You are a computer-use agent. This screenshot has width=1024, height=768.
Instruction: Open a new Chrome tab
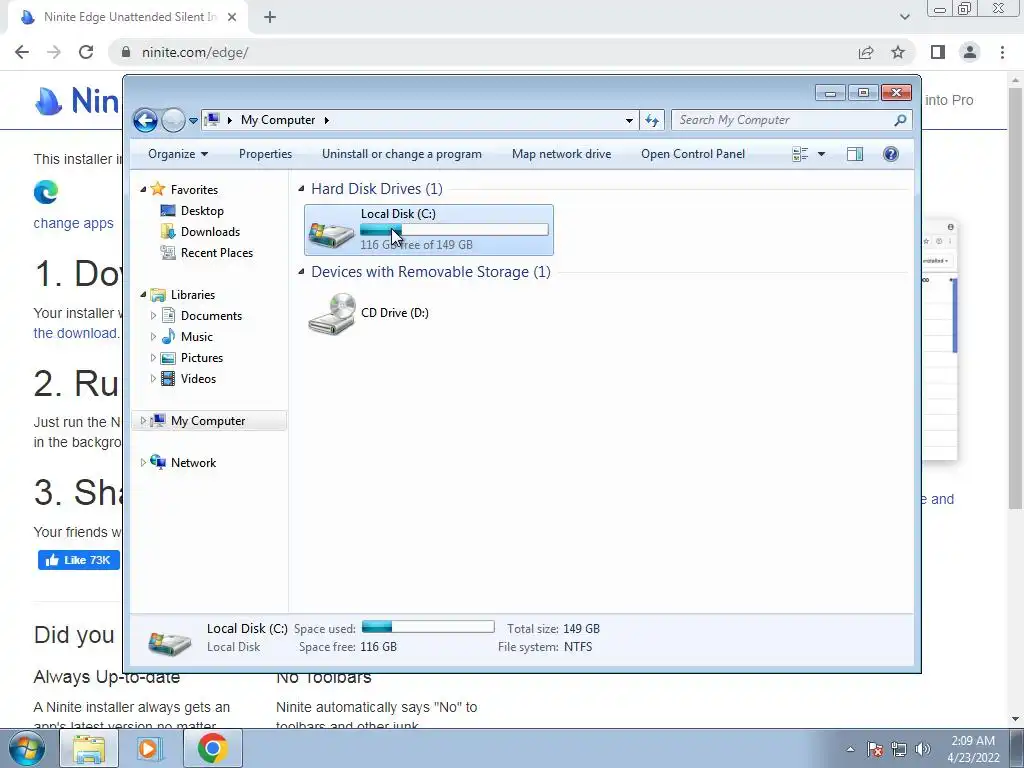click(270, 18)
